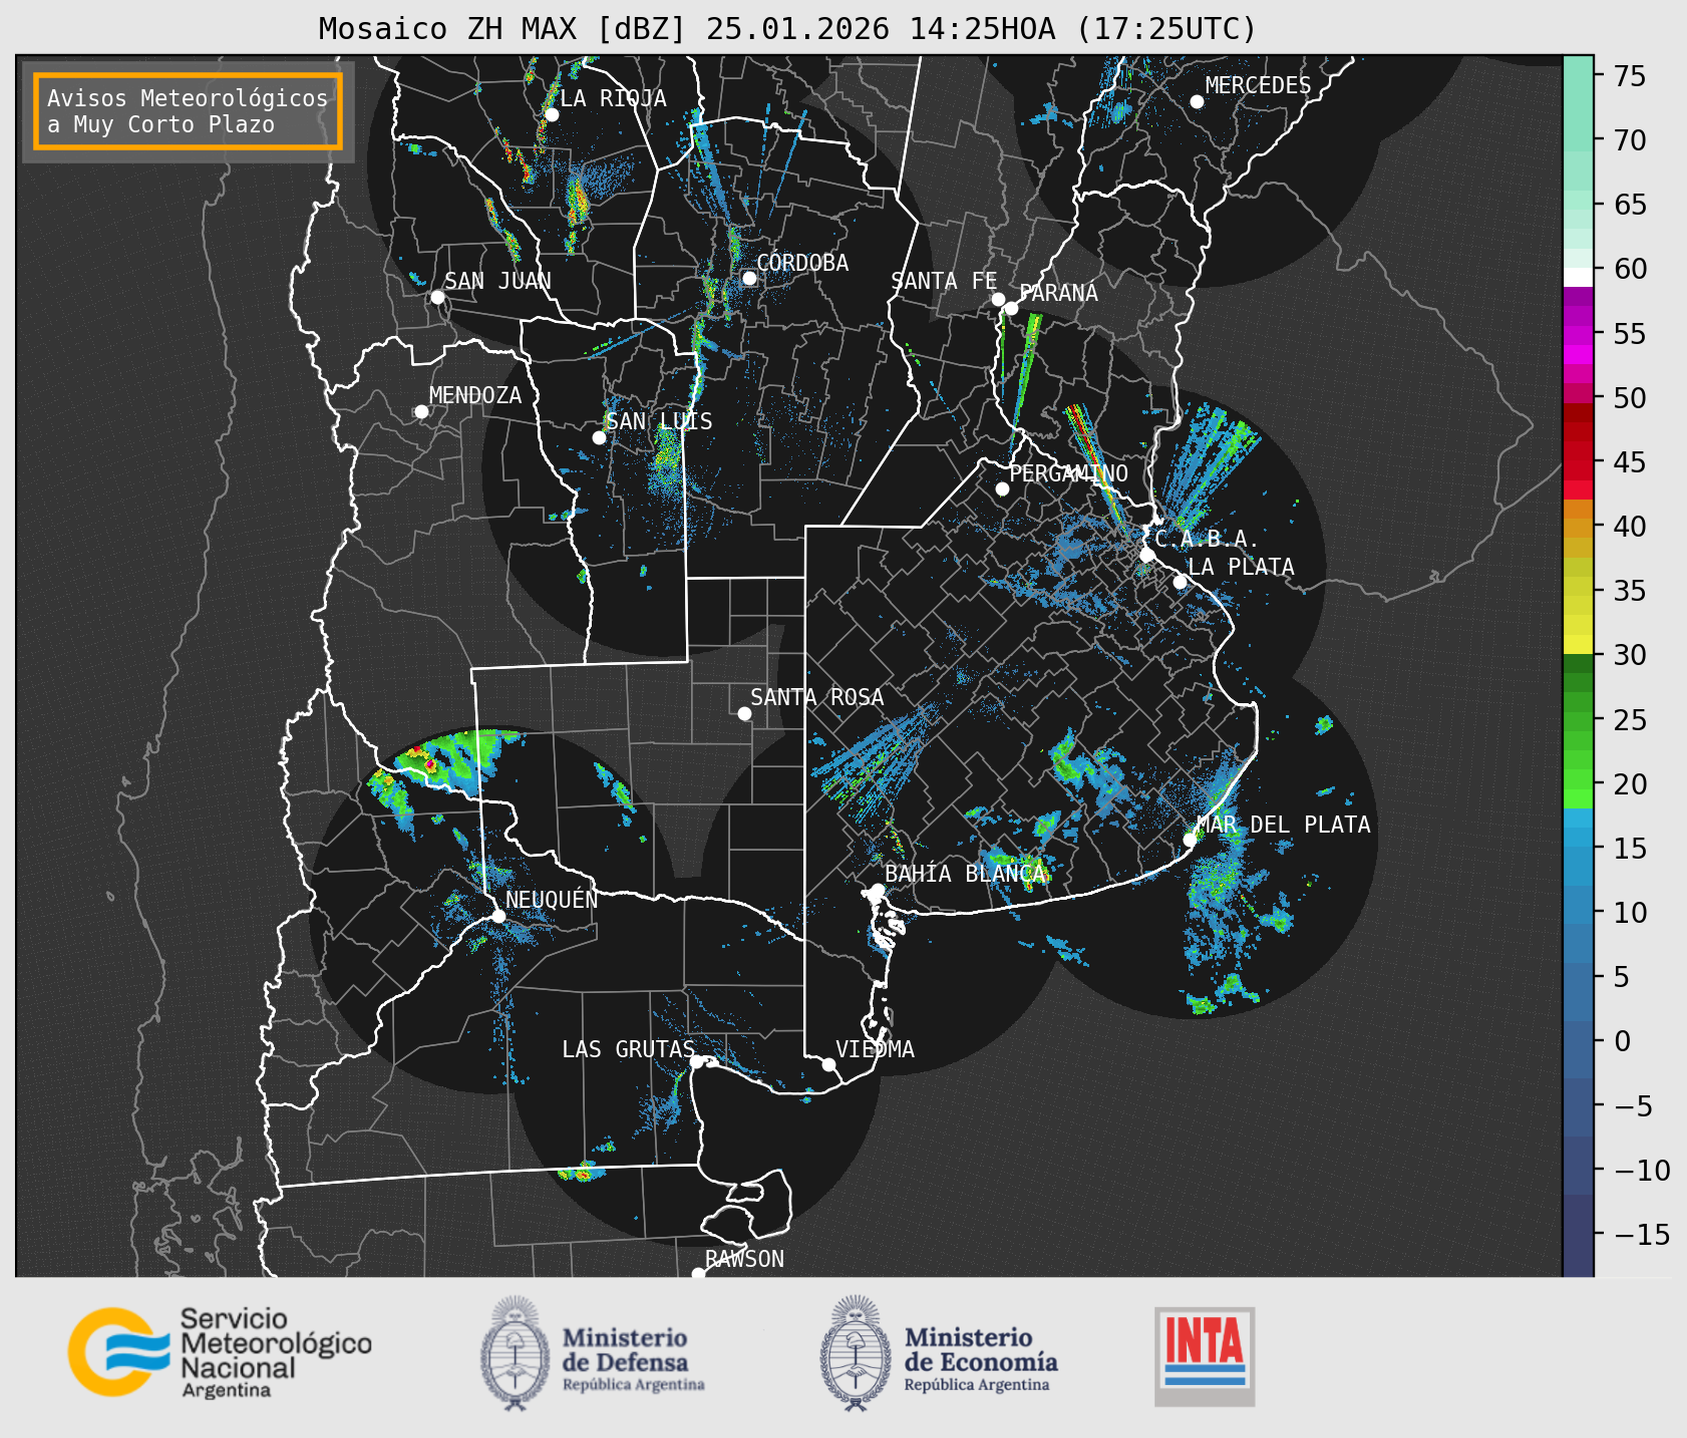The height and width of the screenshot is (1438, 1687).
Task: Click the 30 value on the colorbar scale
Action: [x=1629, y=655]
